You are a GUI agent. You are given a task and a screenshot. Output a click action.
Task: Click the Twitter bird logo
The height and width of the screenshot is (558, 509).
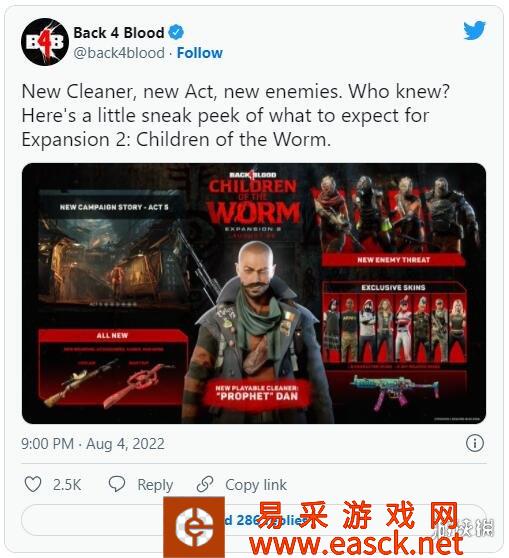point(474,31)
